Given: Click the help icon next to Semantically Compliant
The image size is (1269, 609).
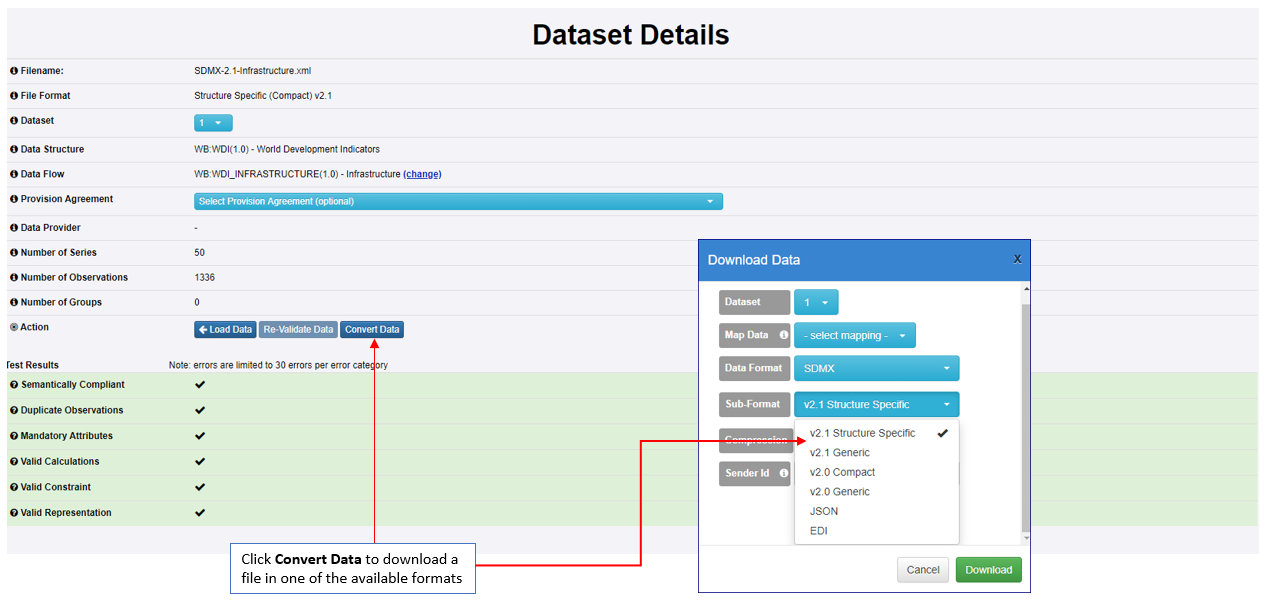Looking at the screenshot, I should pos(14,385).
